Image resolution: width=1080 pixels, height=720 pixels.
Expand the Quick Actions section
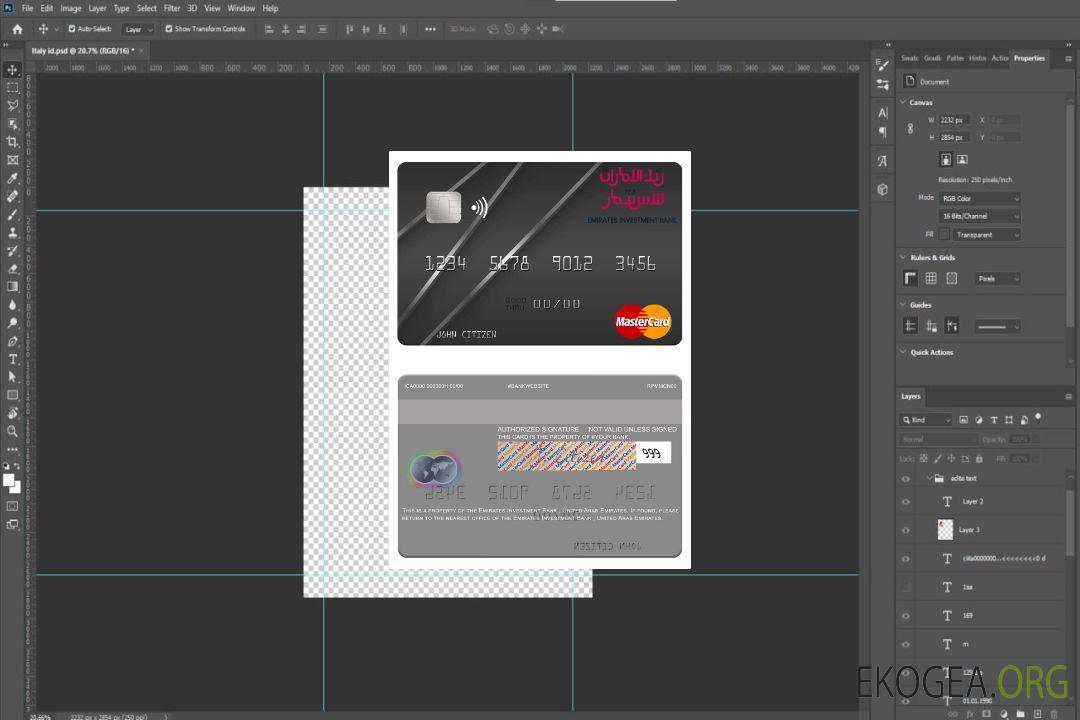(903, 352)
